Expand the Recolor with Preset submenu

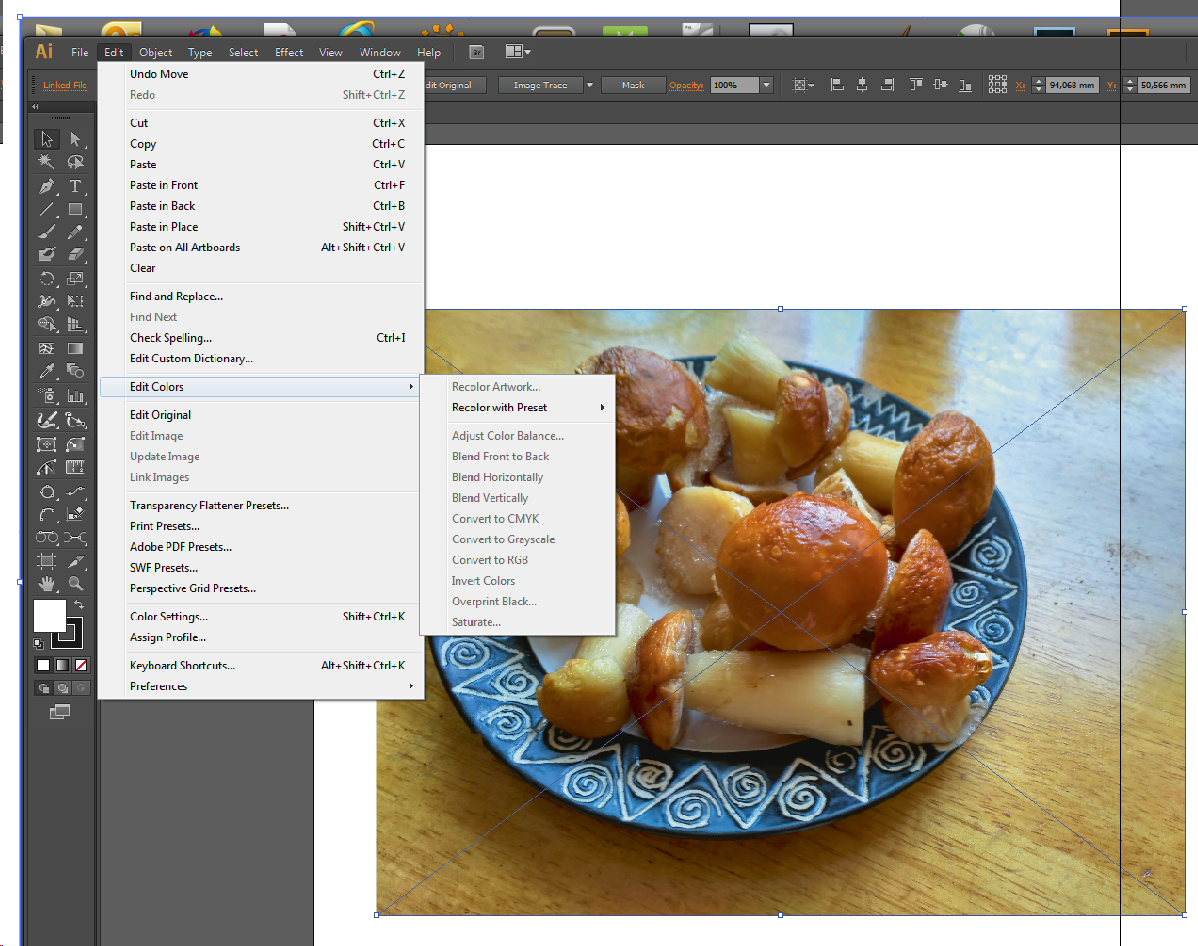click(x=519, y=407)
